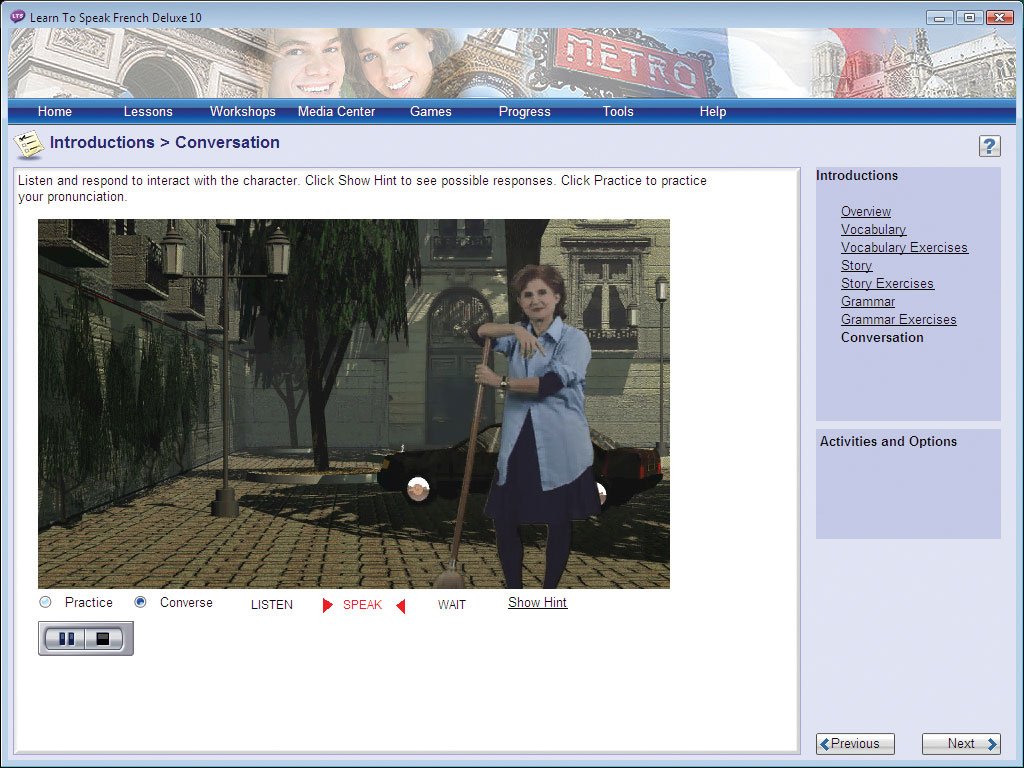Screen dimensions: 1024x768
Task: Go to the Previous page
Action: 855,743
